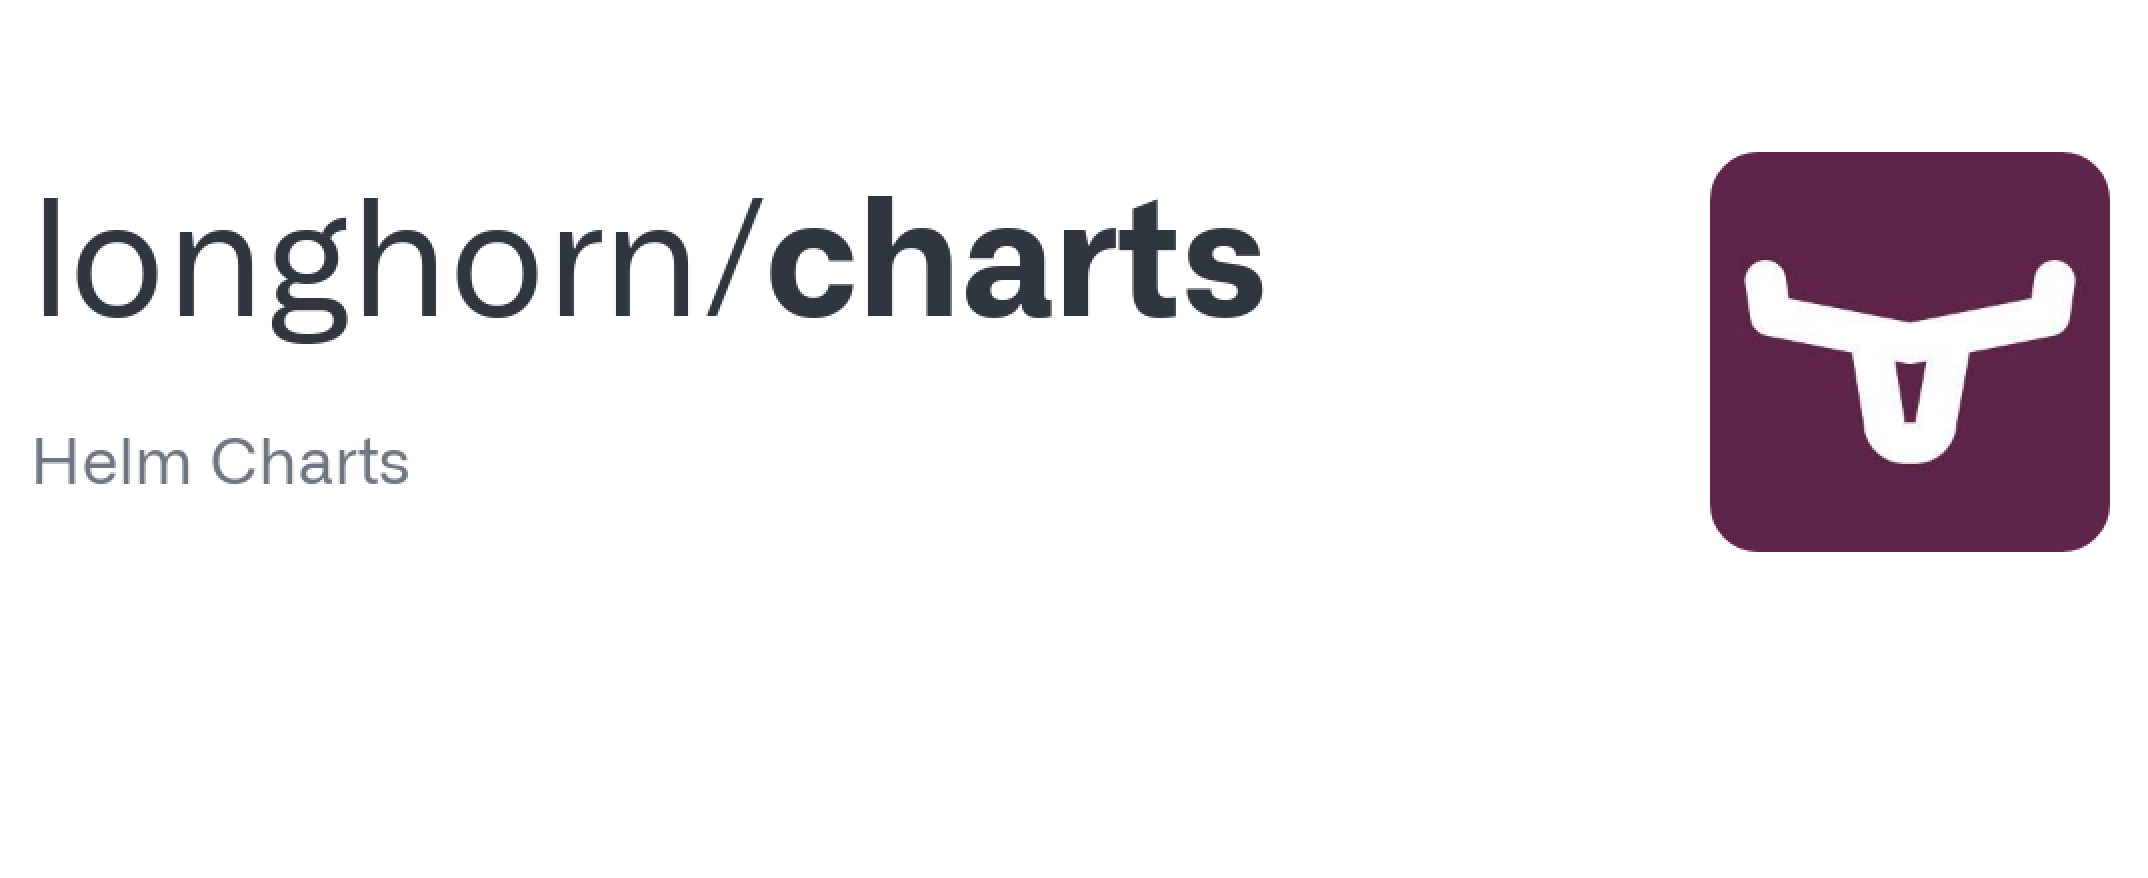Click the Longhorn bull logo

click(x=1909, y=351)
